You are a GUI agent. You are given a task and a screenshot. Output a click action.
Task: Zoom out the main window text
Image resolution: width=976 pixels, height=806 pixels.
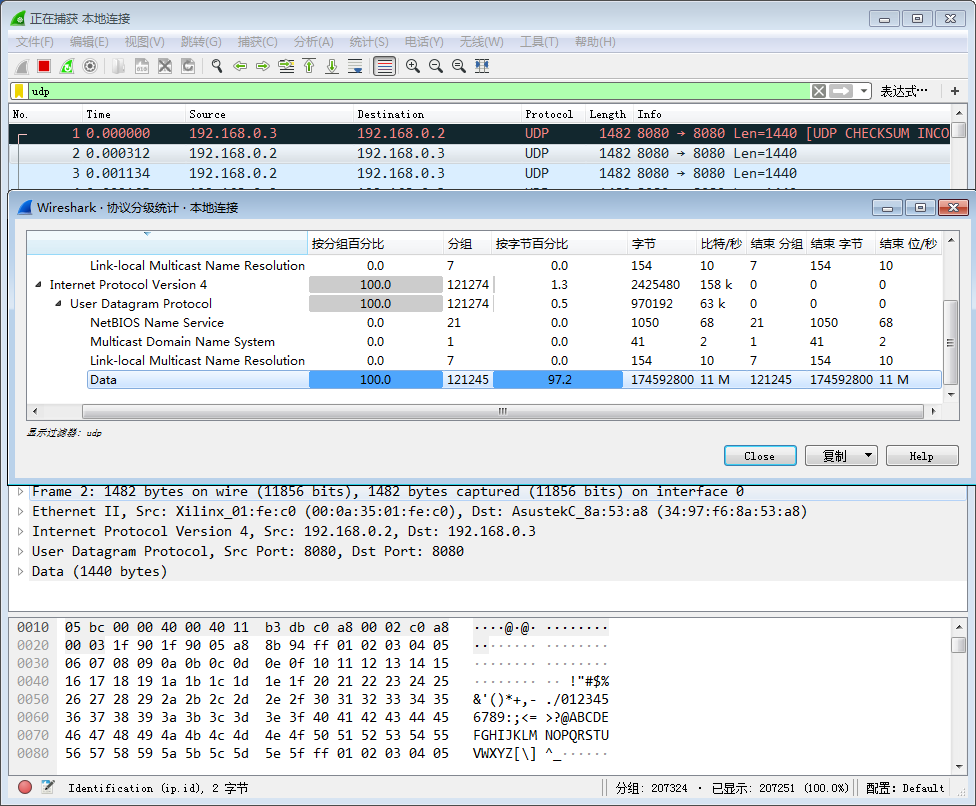[436, 66]
